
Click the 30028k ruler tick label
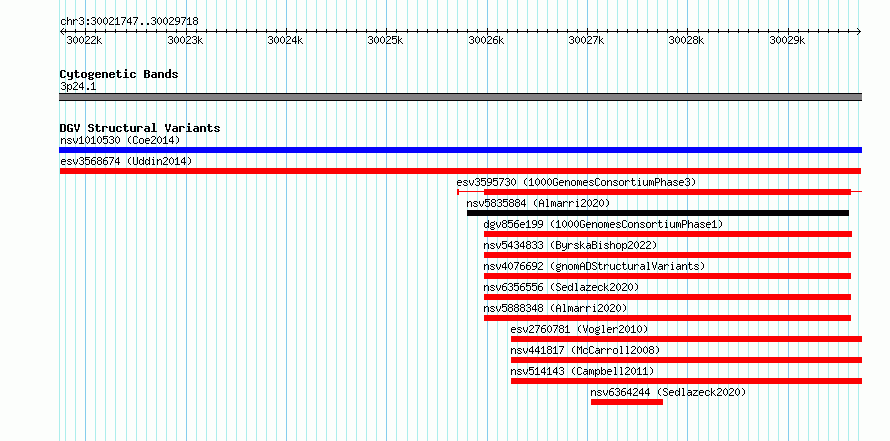pos(687,40)
